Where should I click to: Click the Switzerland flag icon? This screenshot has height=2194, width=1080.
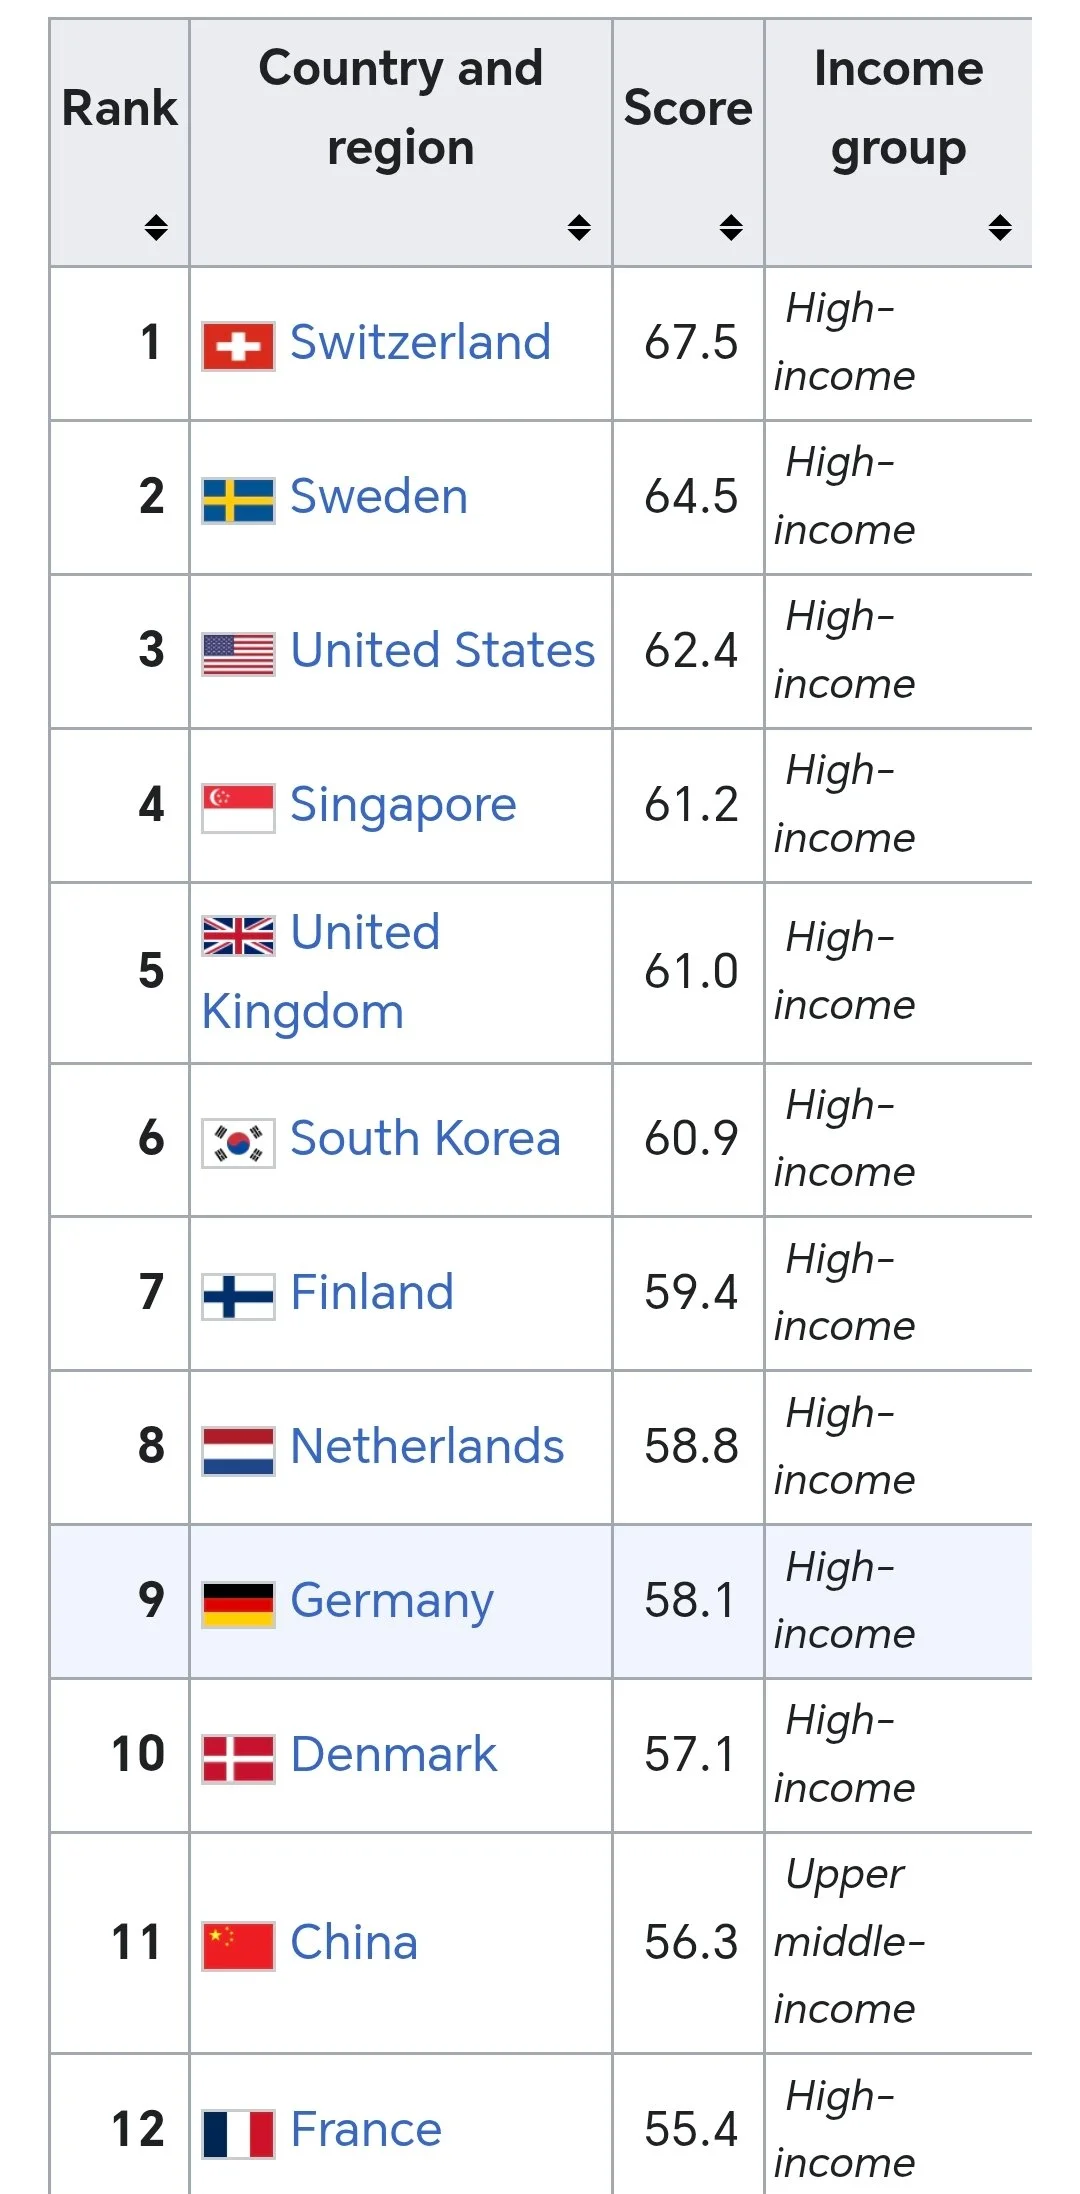pyautogui.click(x=238, y=346)
